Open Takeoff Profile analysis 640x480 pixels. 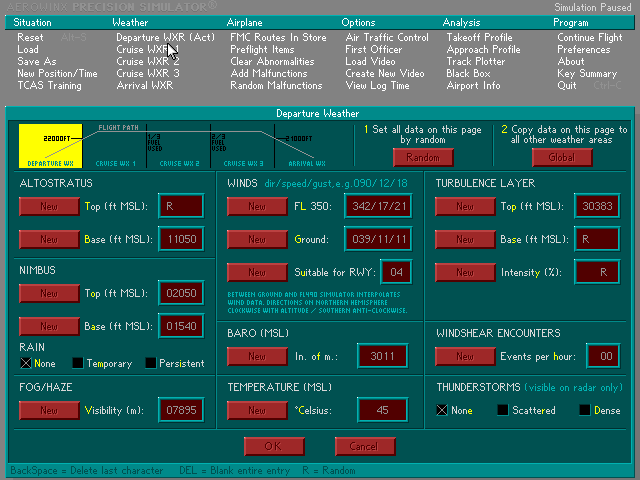[x=479, y=38]
